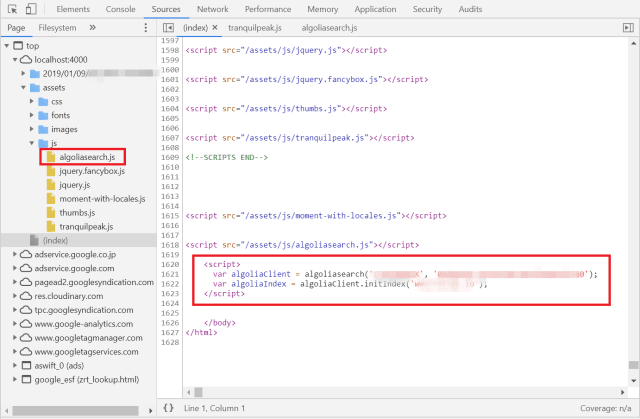
Task: Expand pagead2.googlesyndication.com domain
Action: point(15,282)
